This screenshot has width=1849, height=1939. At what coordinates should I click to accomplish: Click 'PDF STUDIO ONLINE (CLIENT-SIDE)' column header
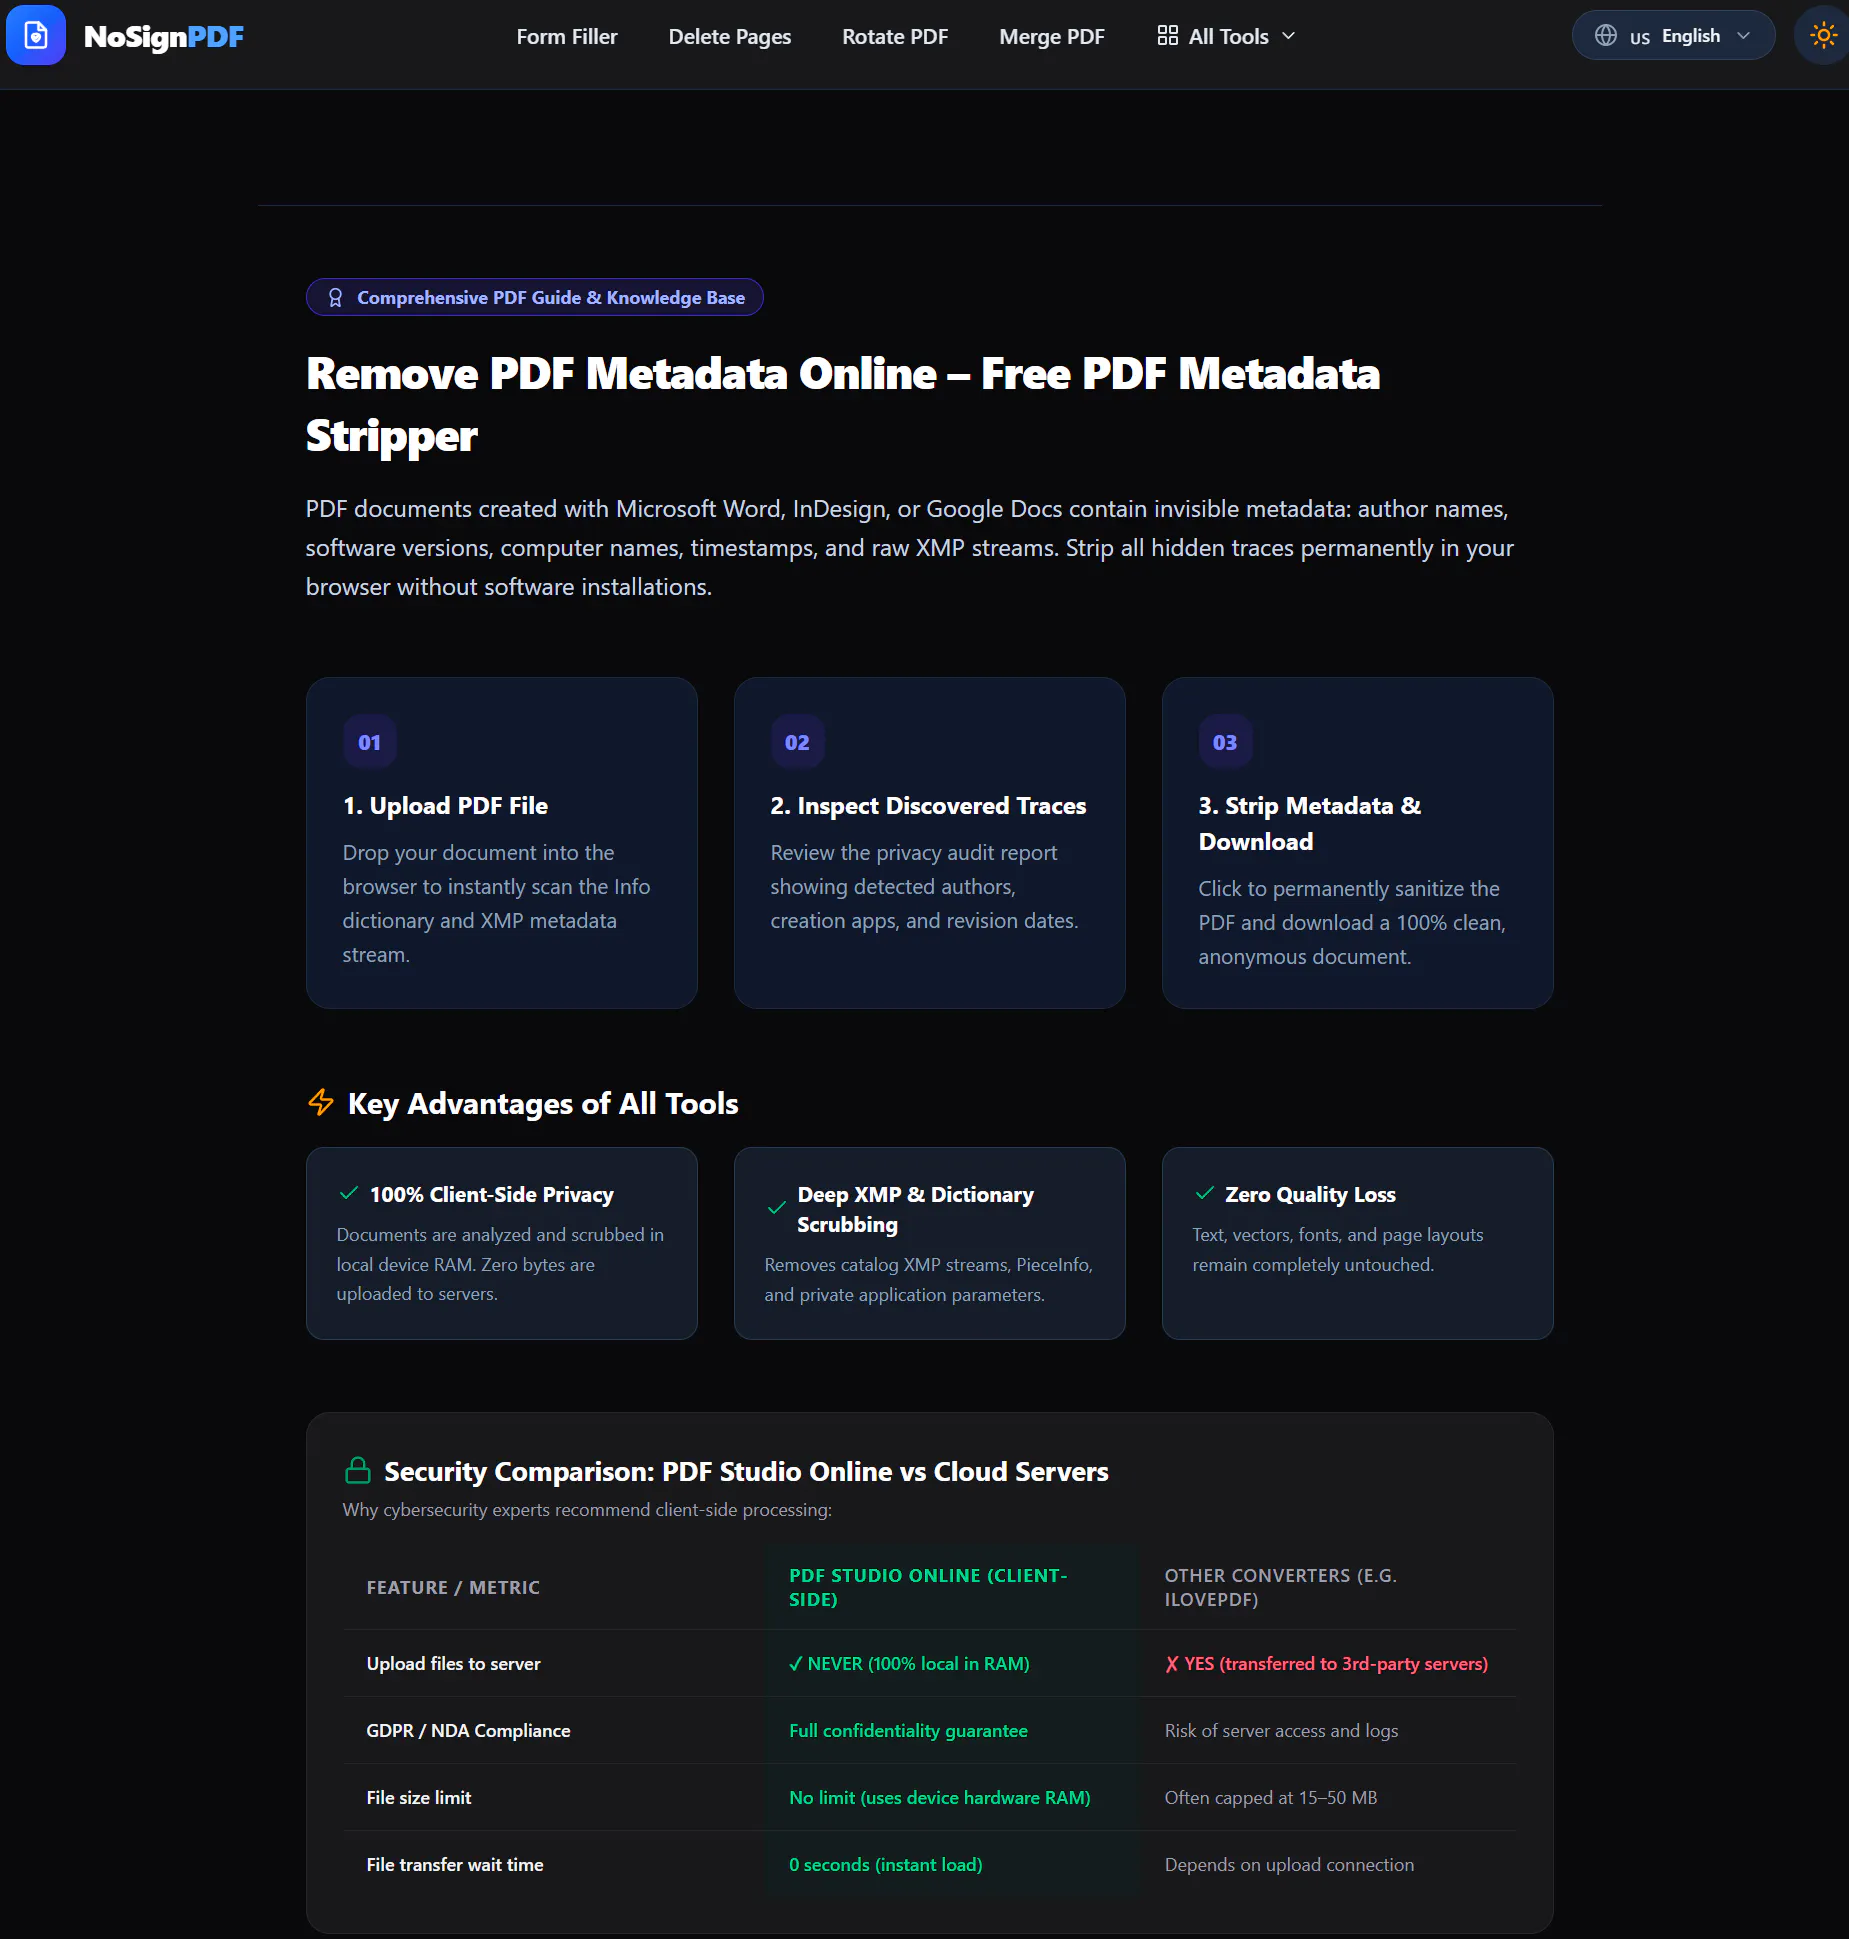(x=927, y=1588)
